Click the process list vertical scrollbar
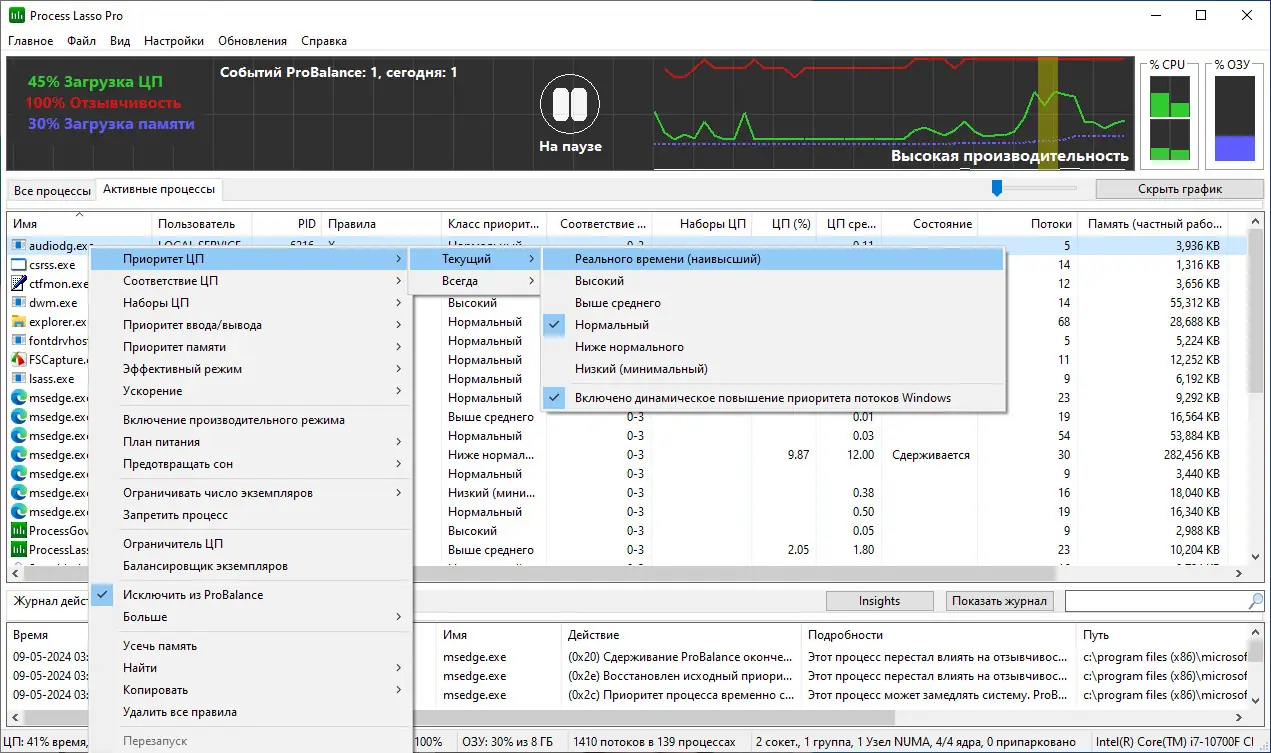Screen dimensions: 1271x753 coord(1255,387)
